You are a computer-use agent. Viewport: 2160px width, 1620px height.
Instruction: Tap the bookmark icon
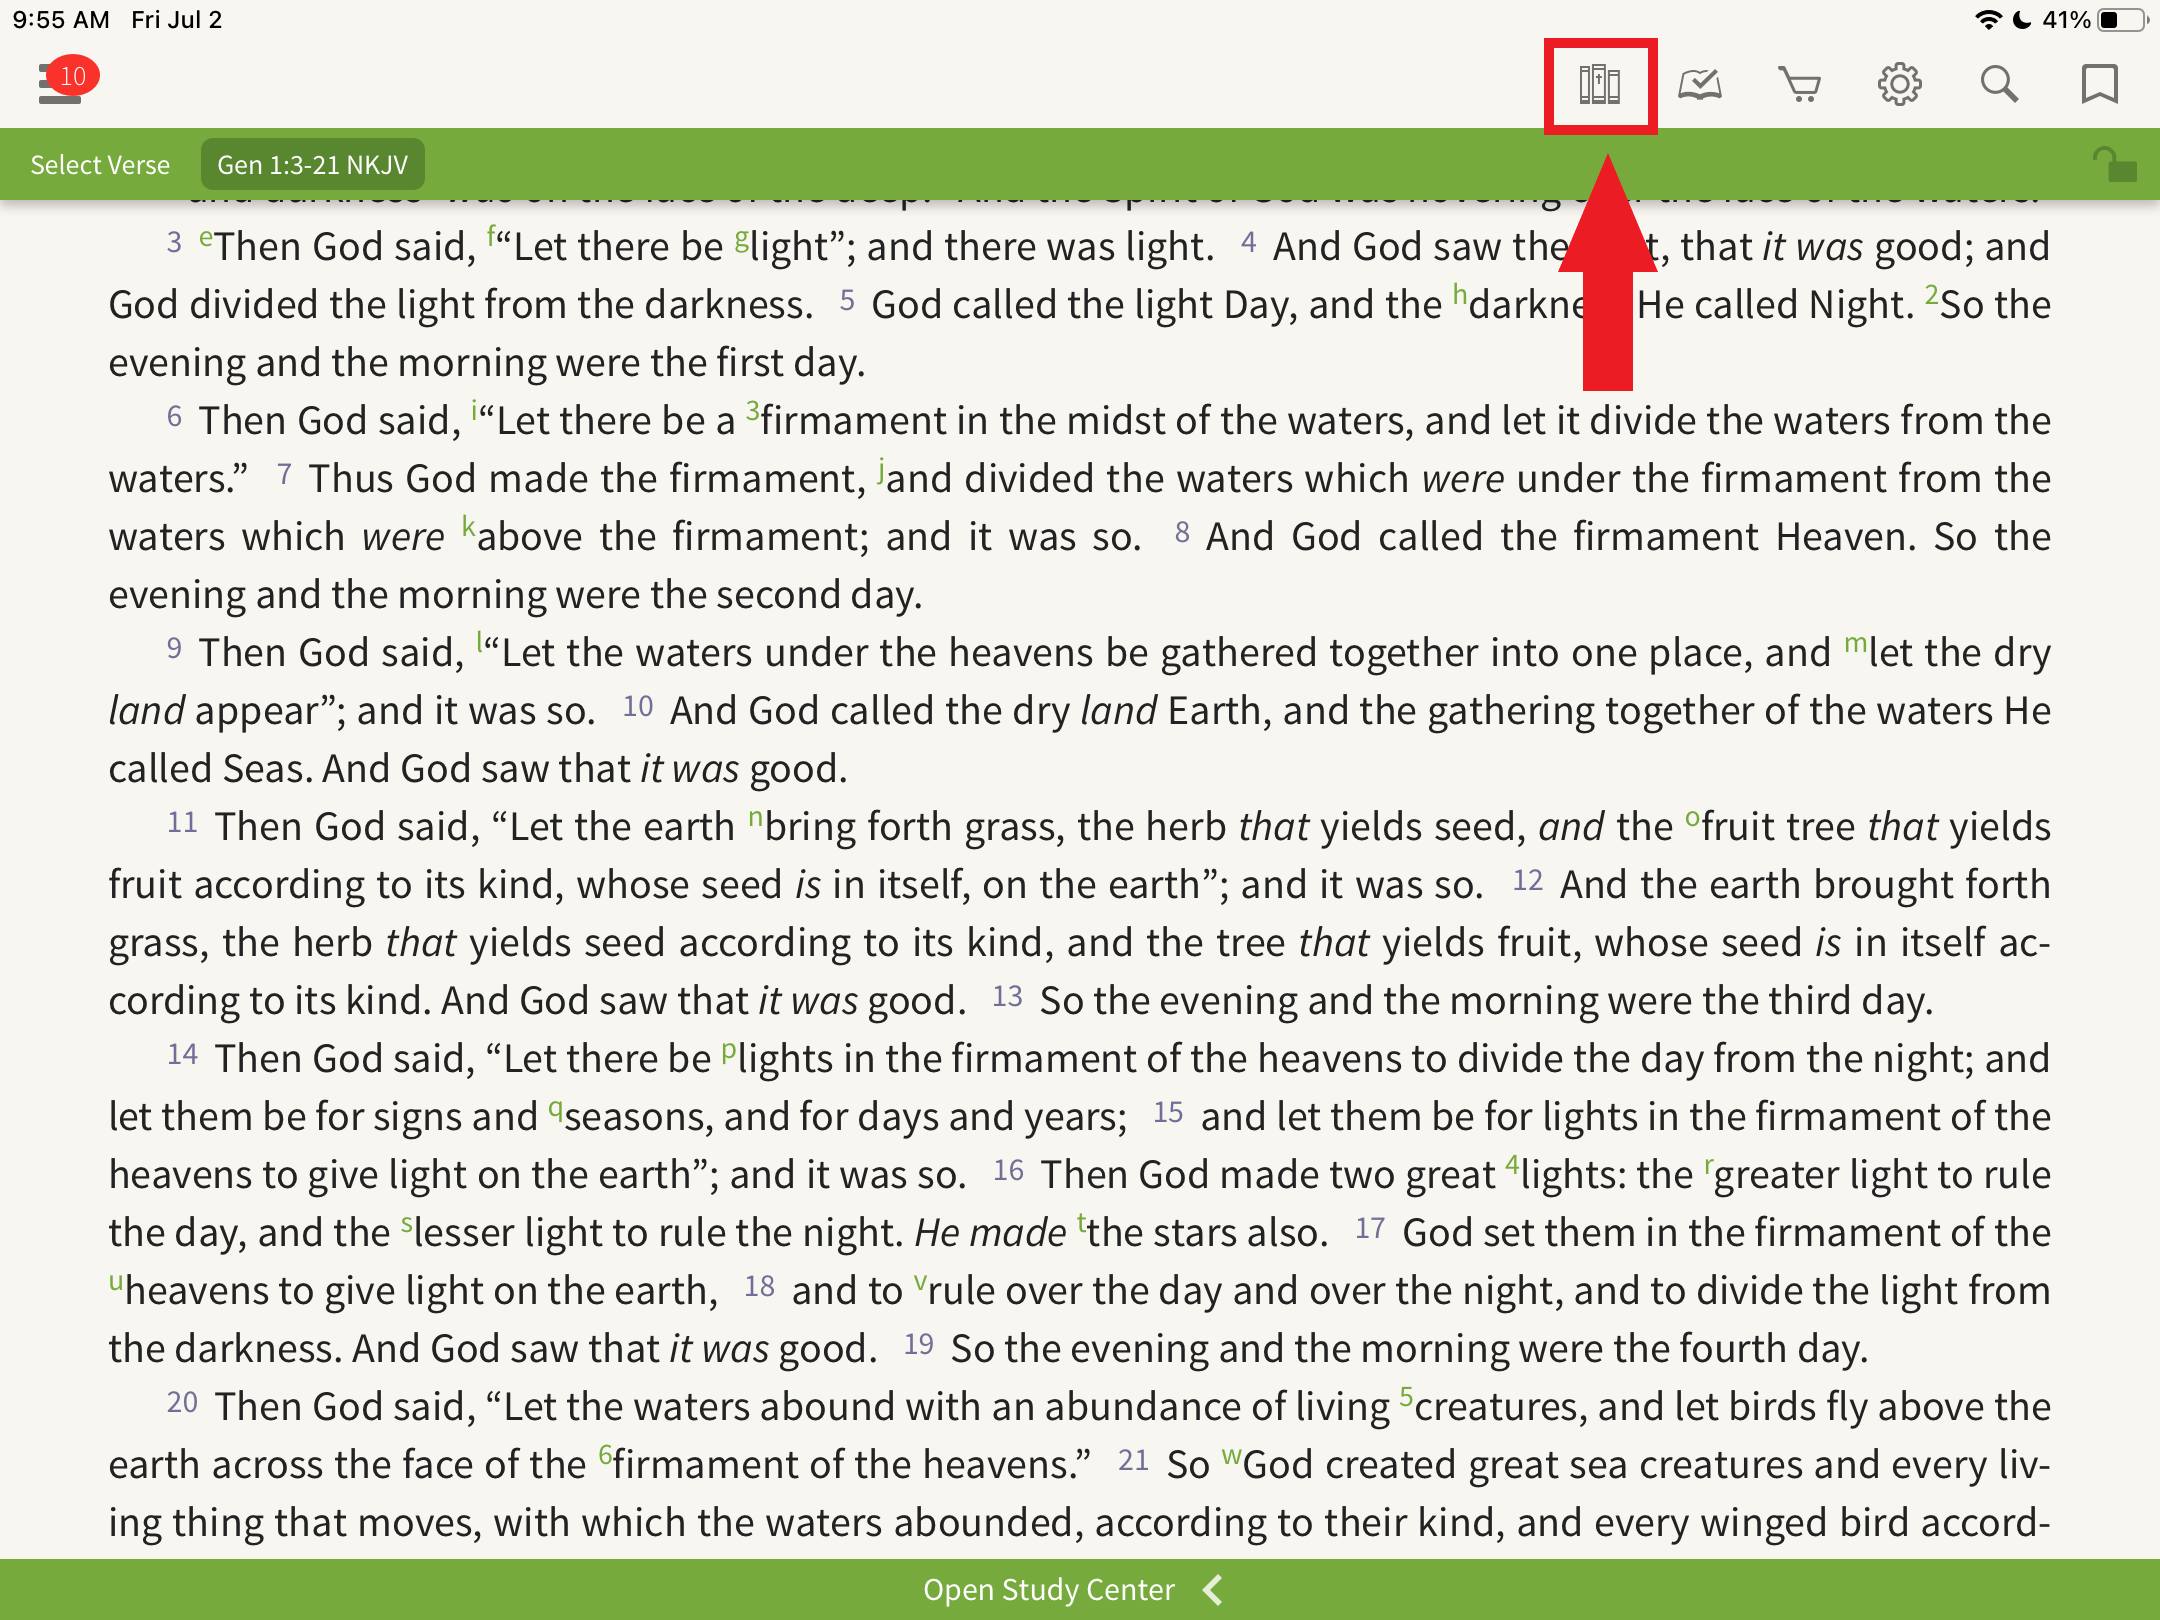pyautogui.click(x=2099, y=85)
